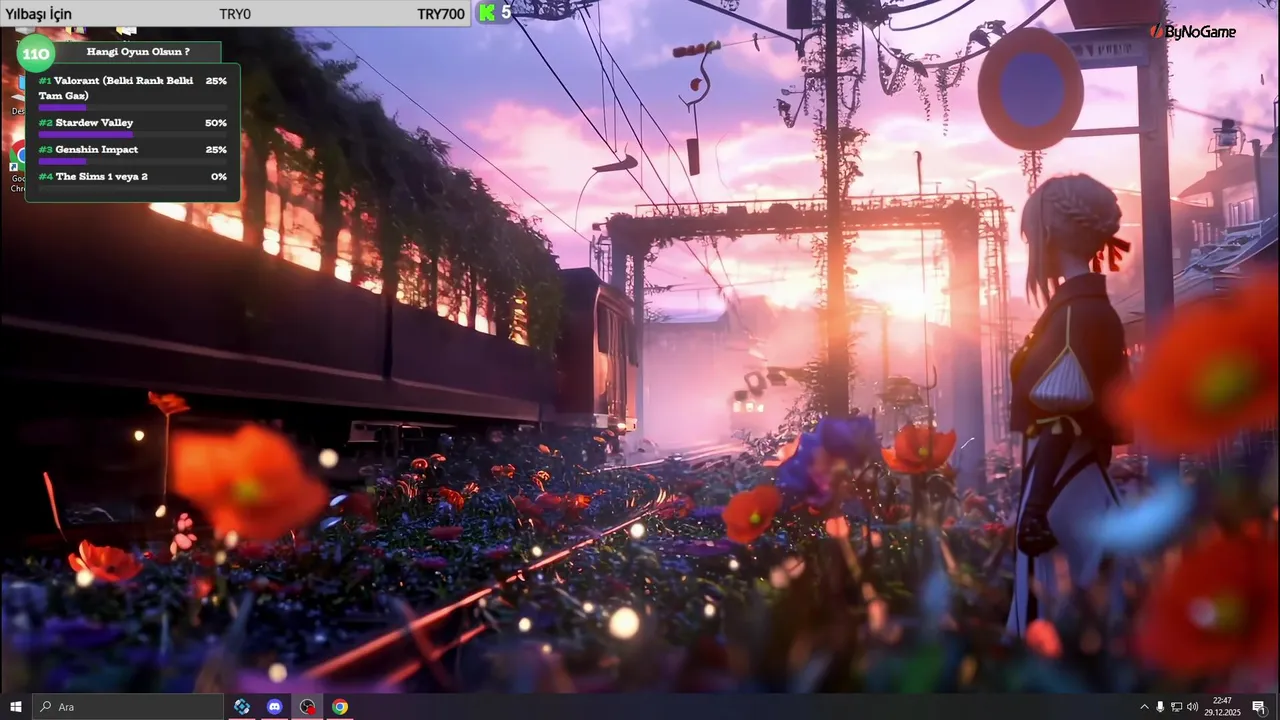This screenshot has height=720, width=1280.
Task: Click the ByNoGame logo watermark
Action: [x=1192, y=32]
